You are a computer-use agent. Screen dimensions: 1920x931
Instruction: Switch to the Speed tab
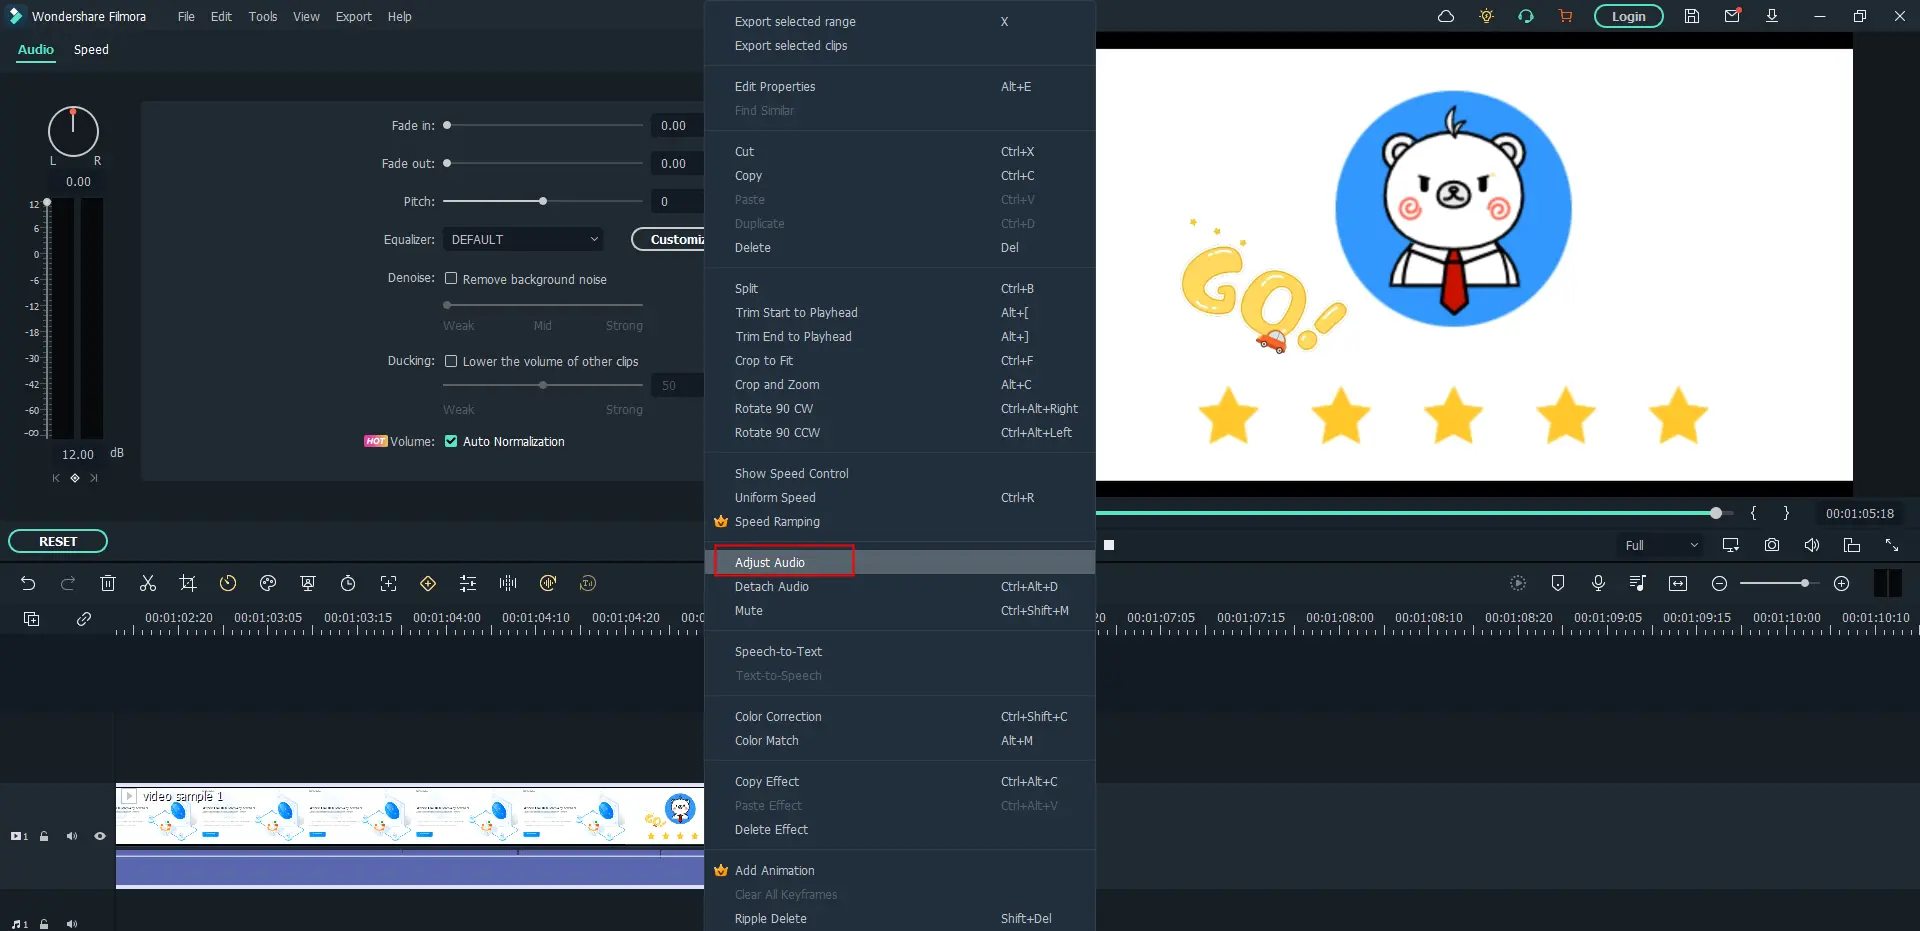(91, 50)
